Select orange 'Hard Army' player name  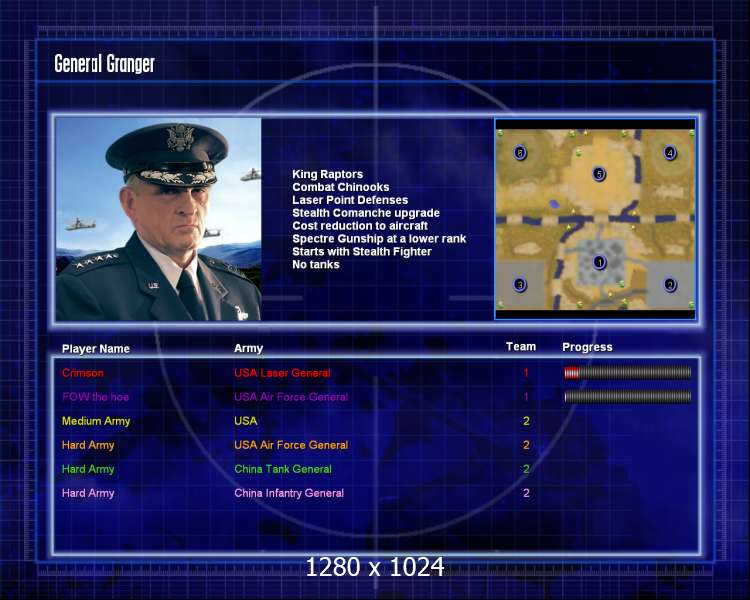[88, 445]
